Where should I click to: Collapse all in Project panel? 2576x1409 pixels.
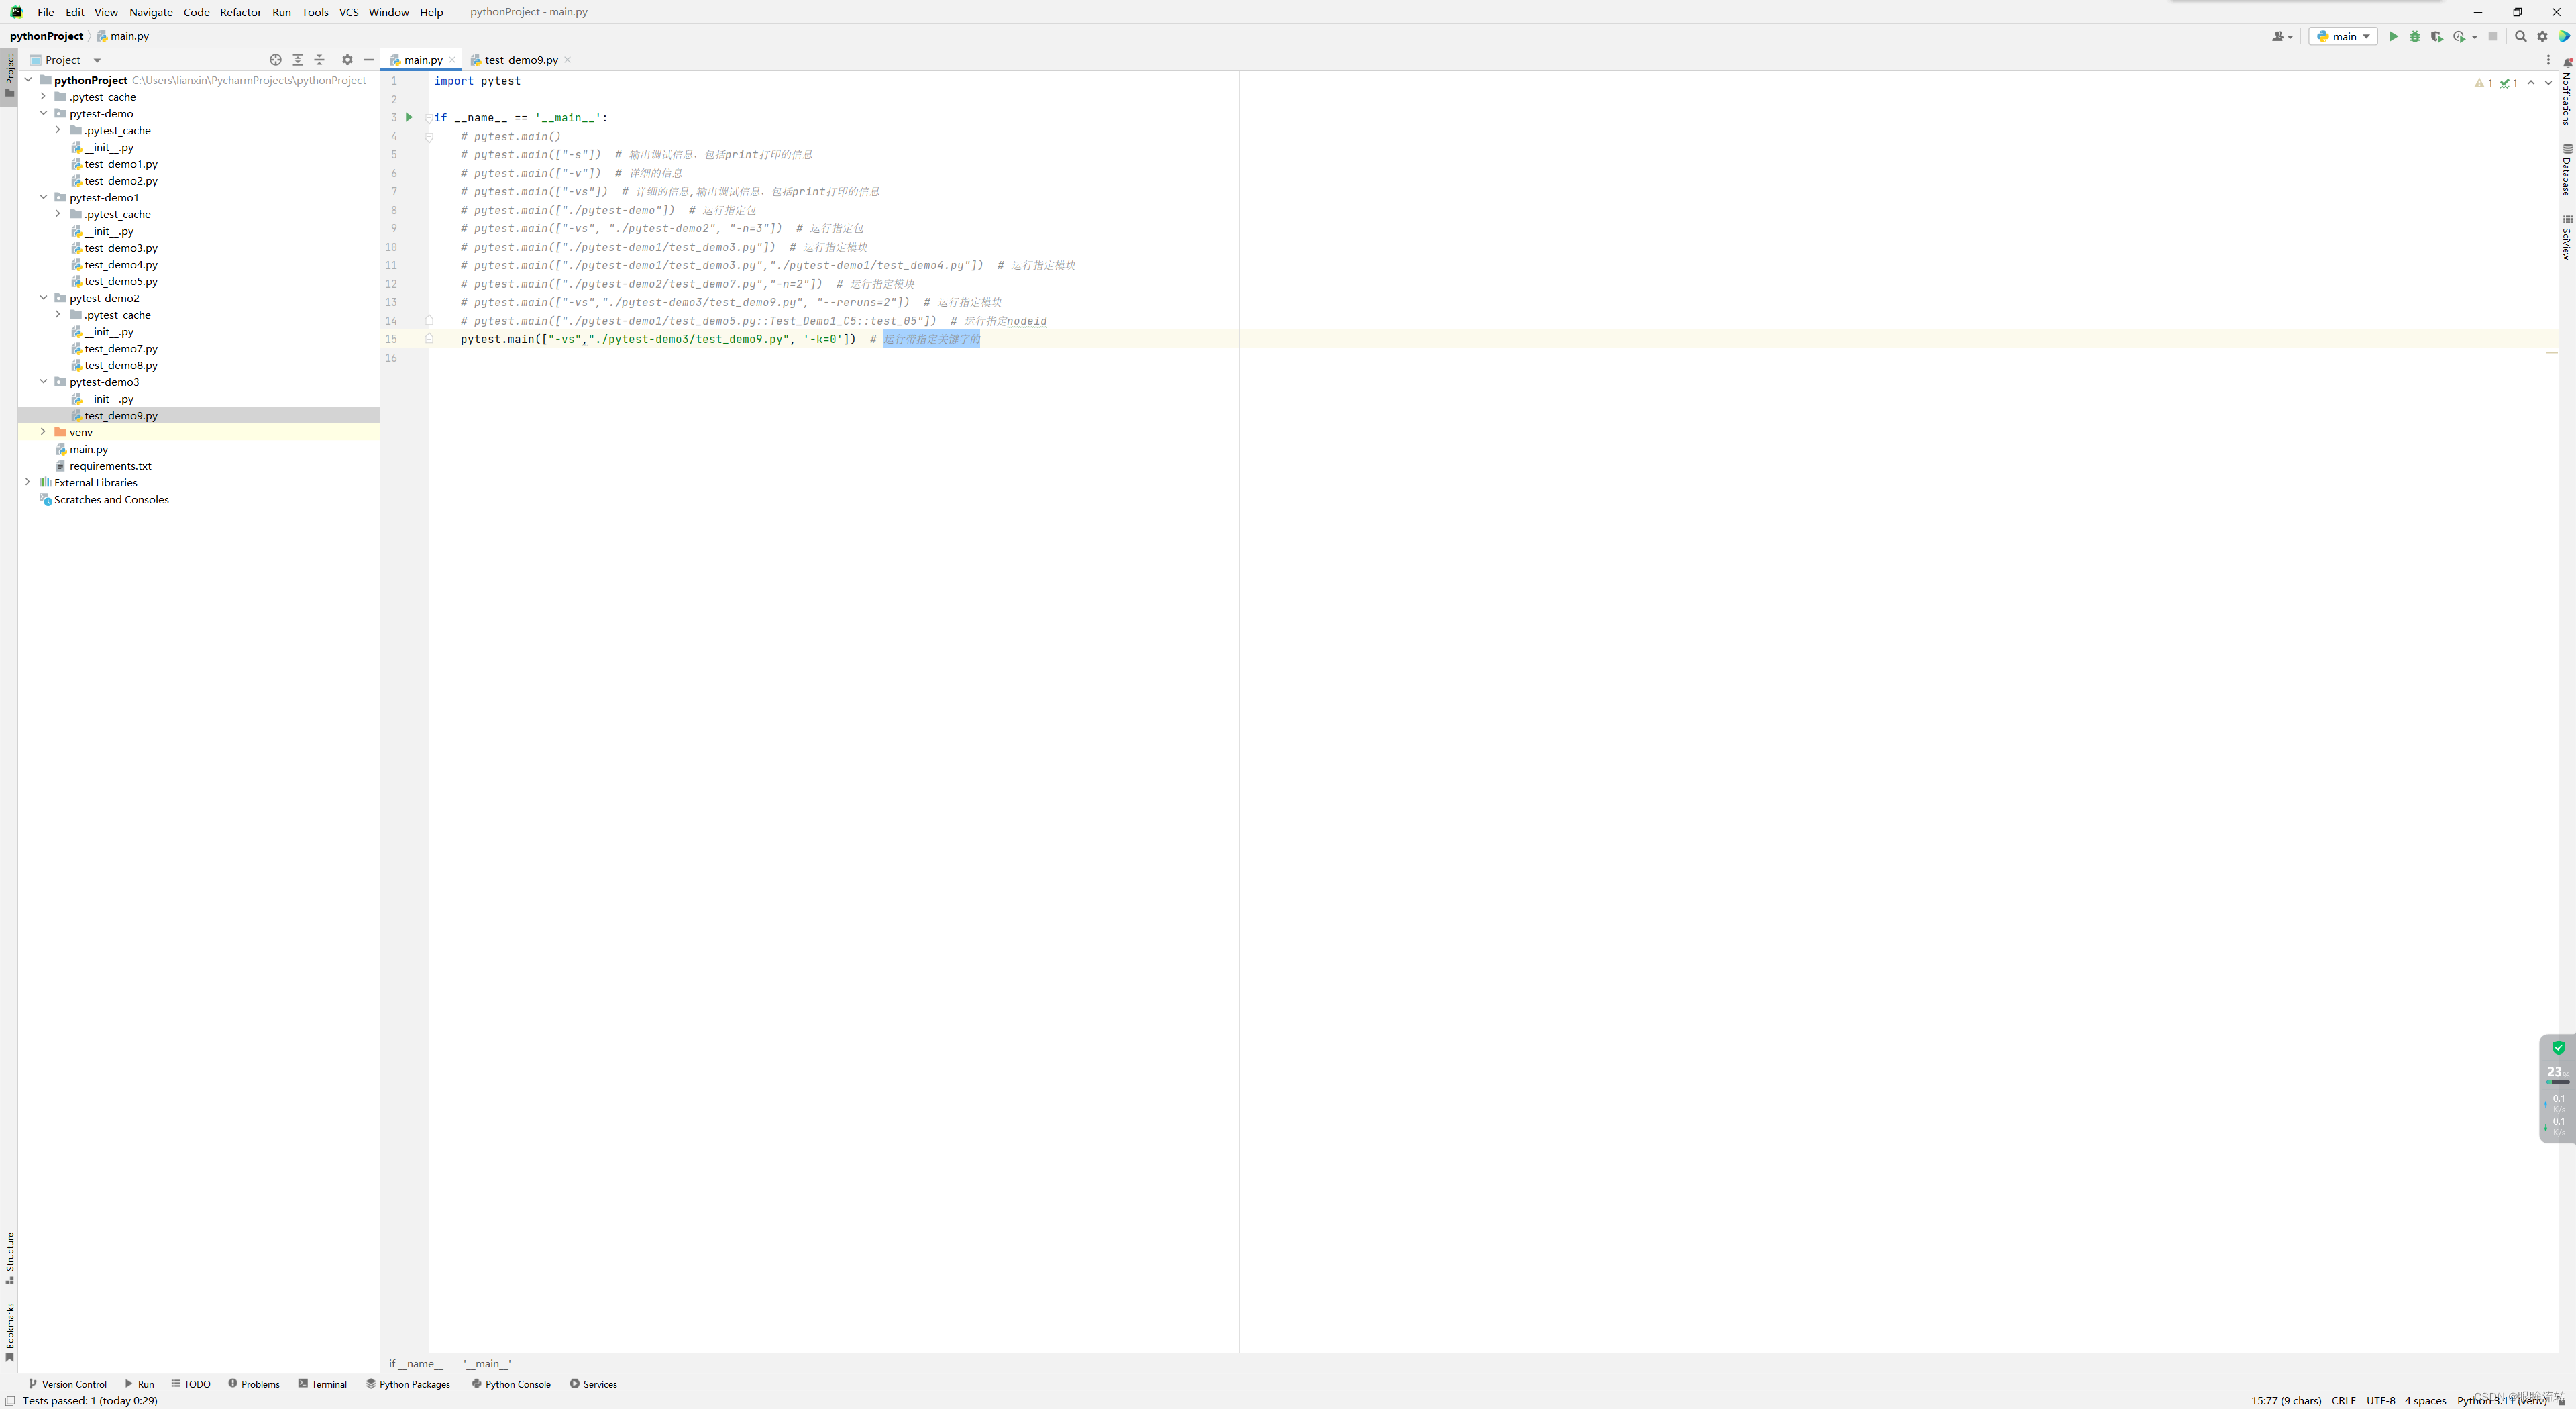click(320, 60)
